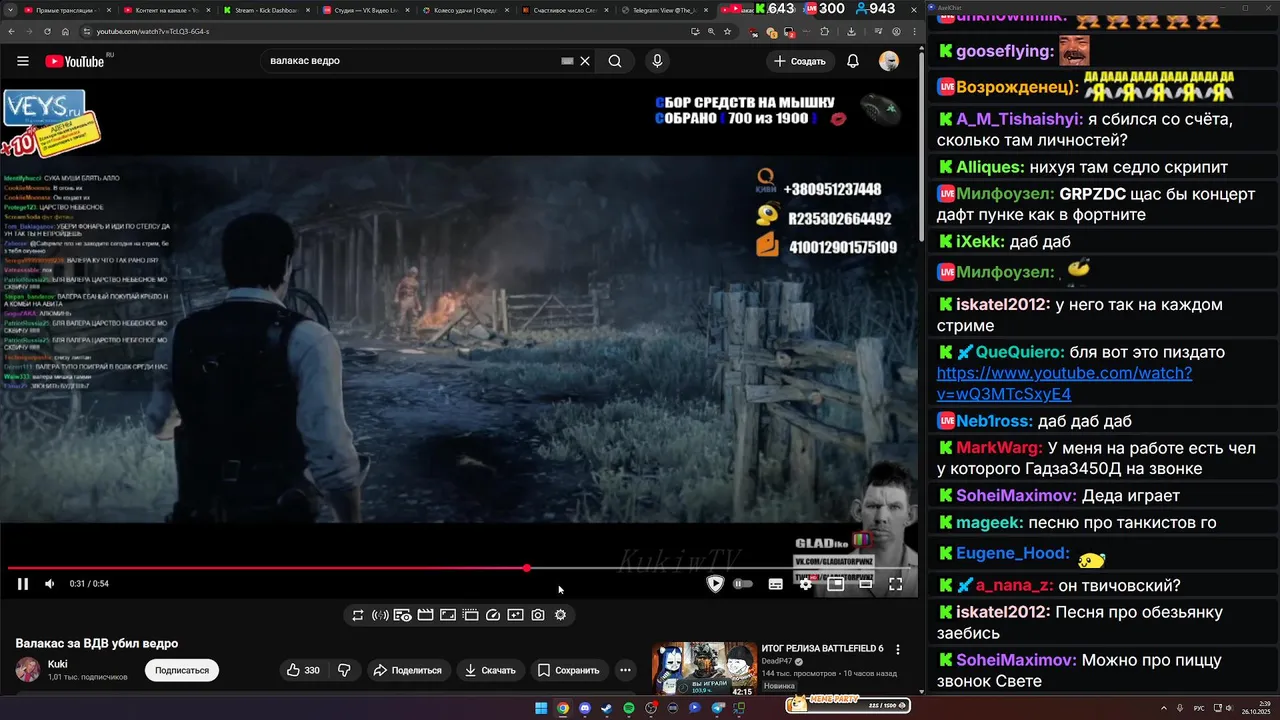Click the volume boost icon below the player
Screen dimensions: 1280x720
380,615
